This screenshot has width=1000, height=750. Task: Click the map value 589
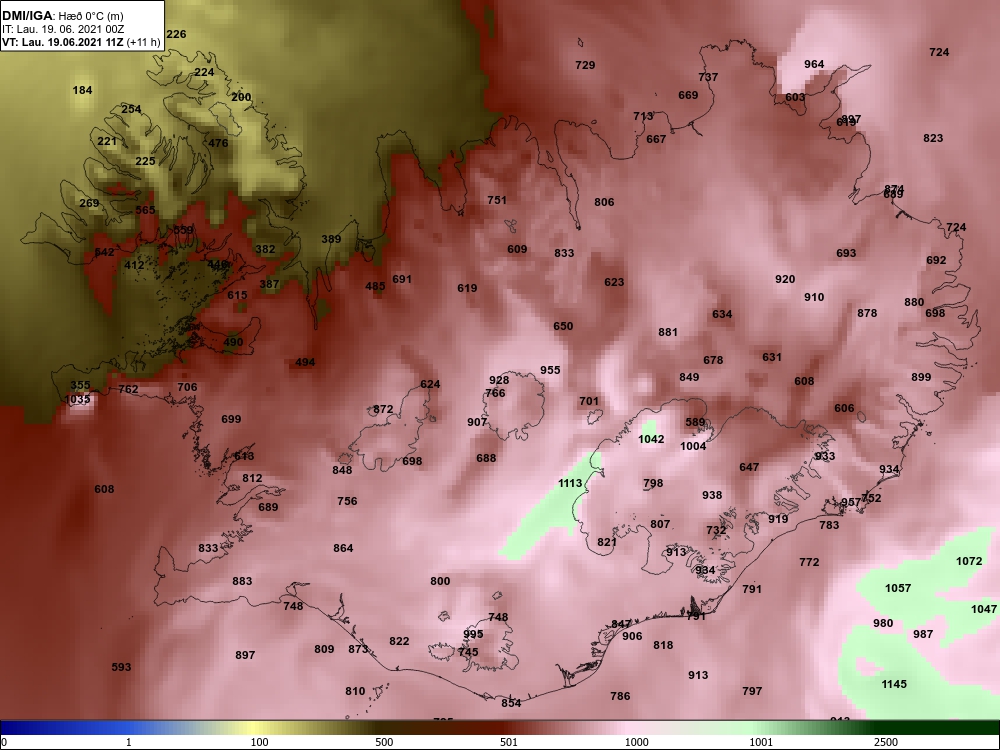point(695,422)
